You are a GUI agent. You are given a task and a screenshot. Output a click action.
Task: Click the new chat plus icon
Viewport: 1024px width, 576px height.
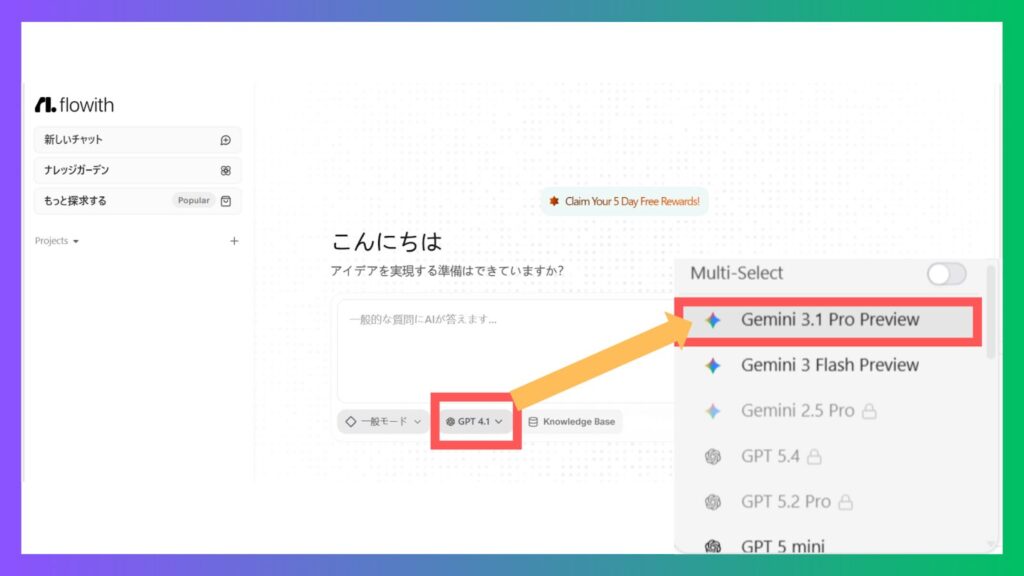click(x=225, y=140)
